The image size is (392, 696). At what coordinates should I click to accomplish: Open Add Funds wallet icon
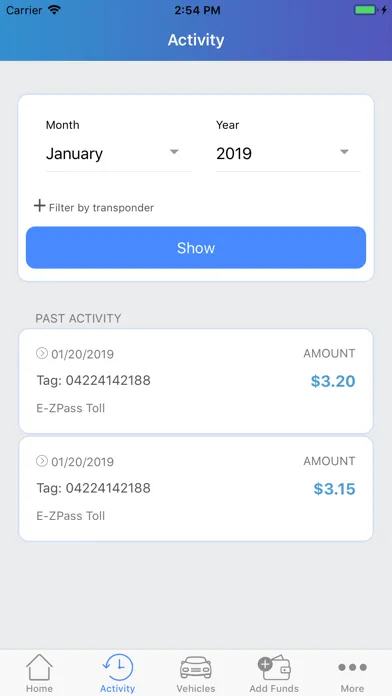274,667
